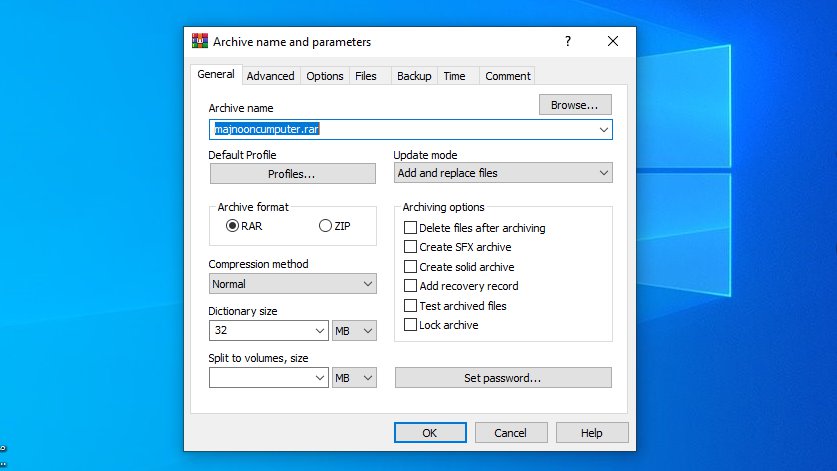Enable Add recovery record
This screenshot has width=837, height=471.
(x=410, y=286)
